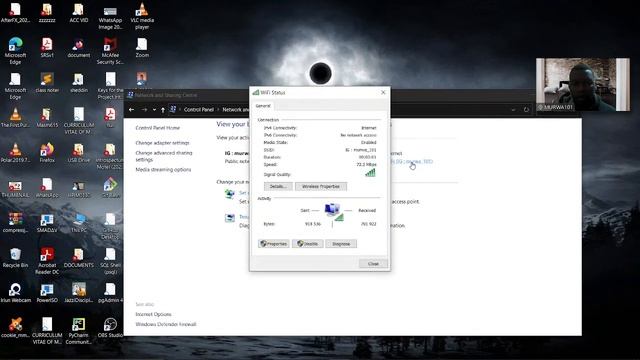This screenshot has height=360, width=640.
Task: Open the cookie_mm desktop file
Action: pos(15,328)
